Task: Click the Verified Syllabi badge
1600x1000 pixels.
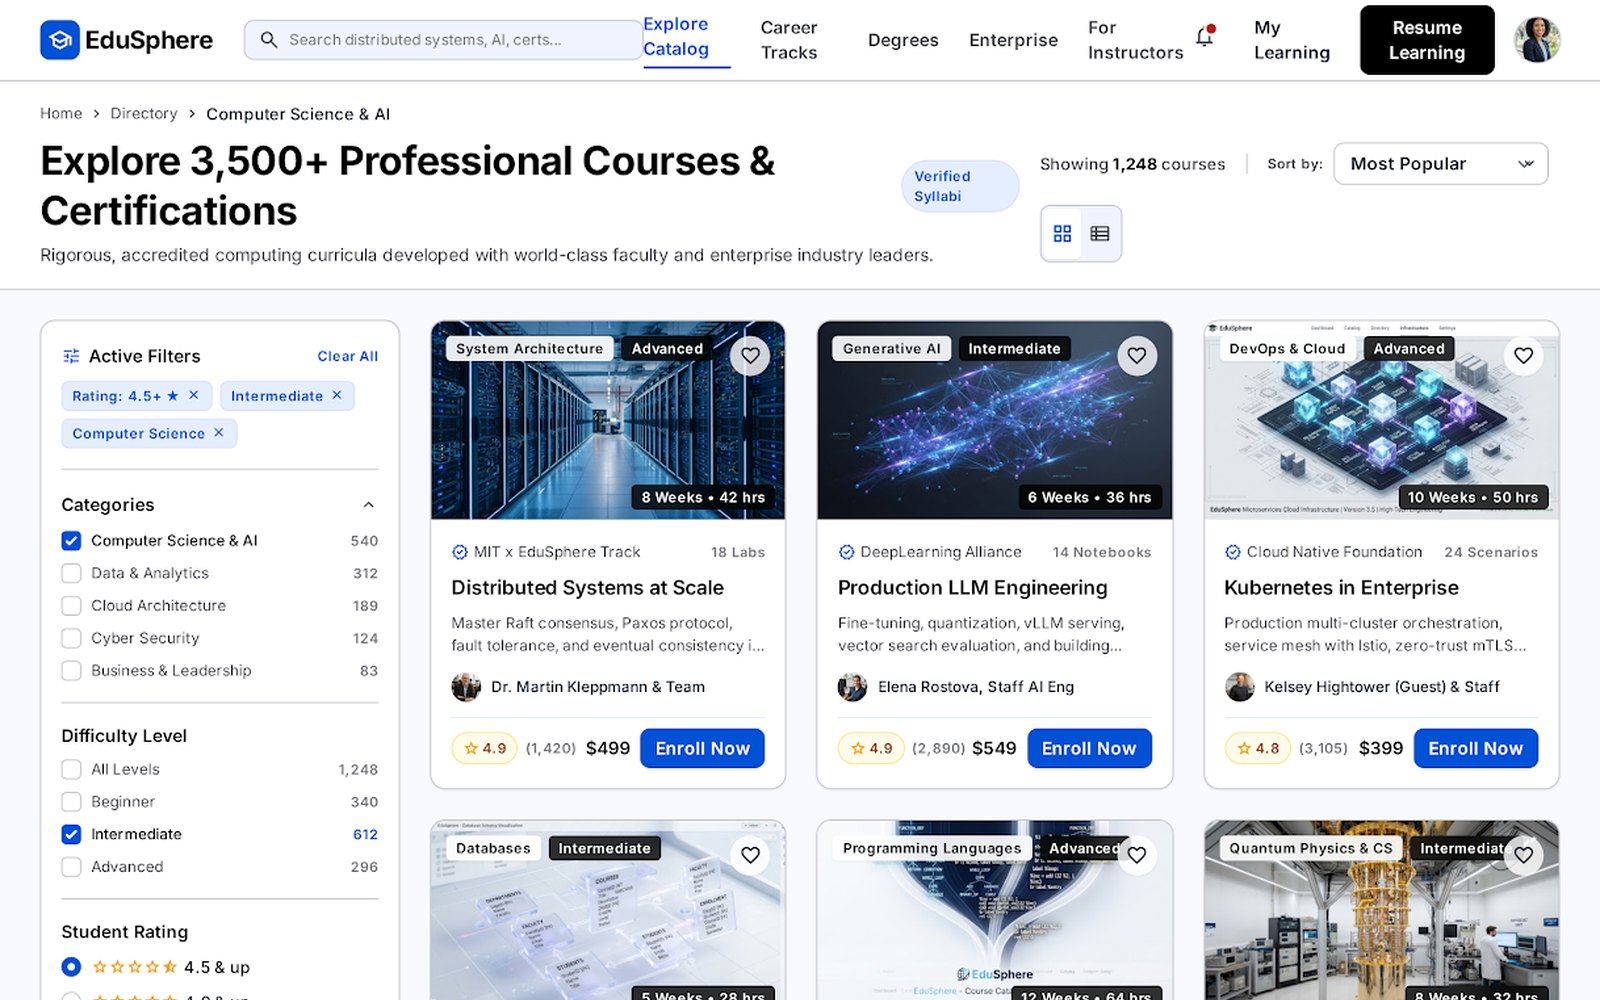Action: click(959, 186)
